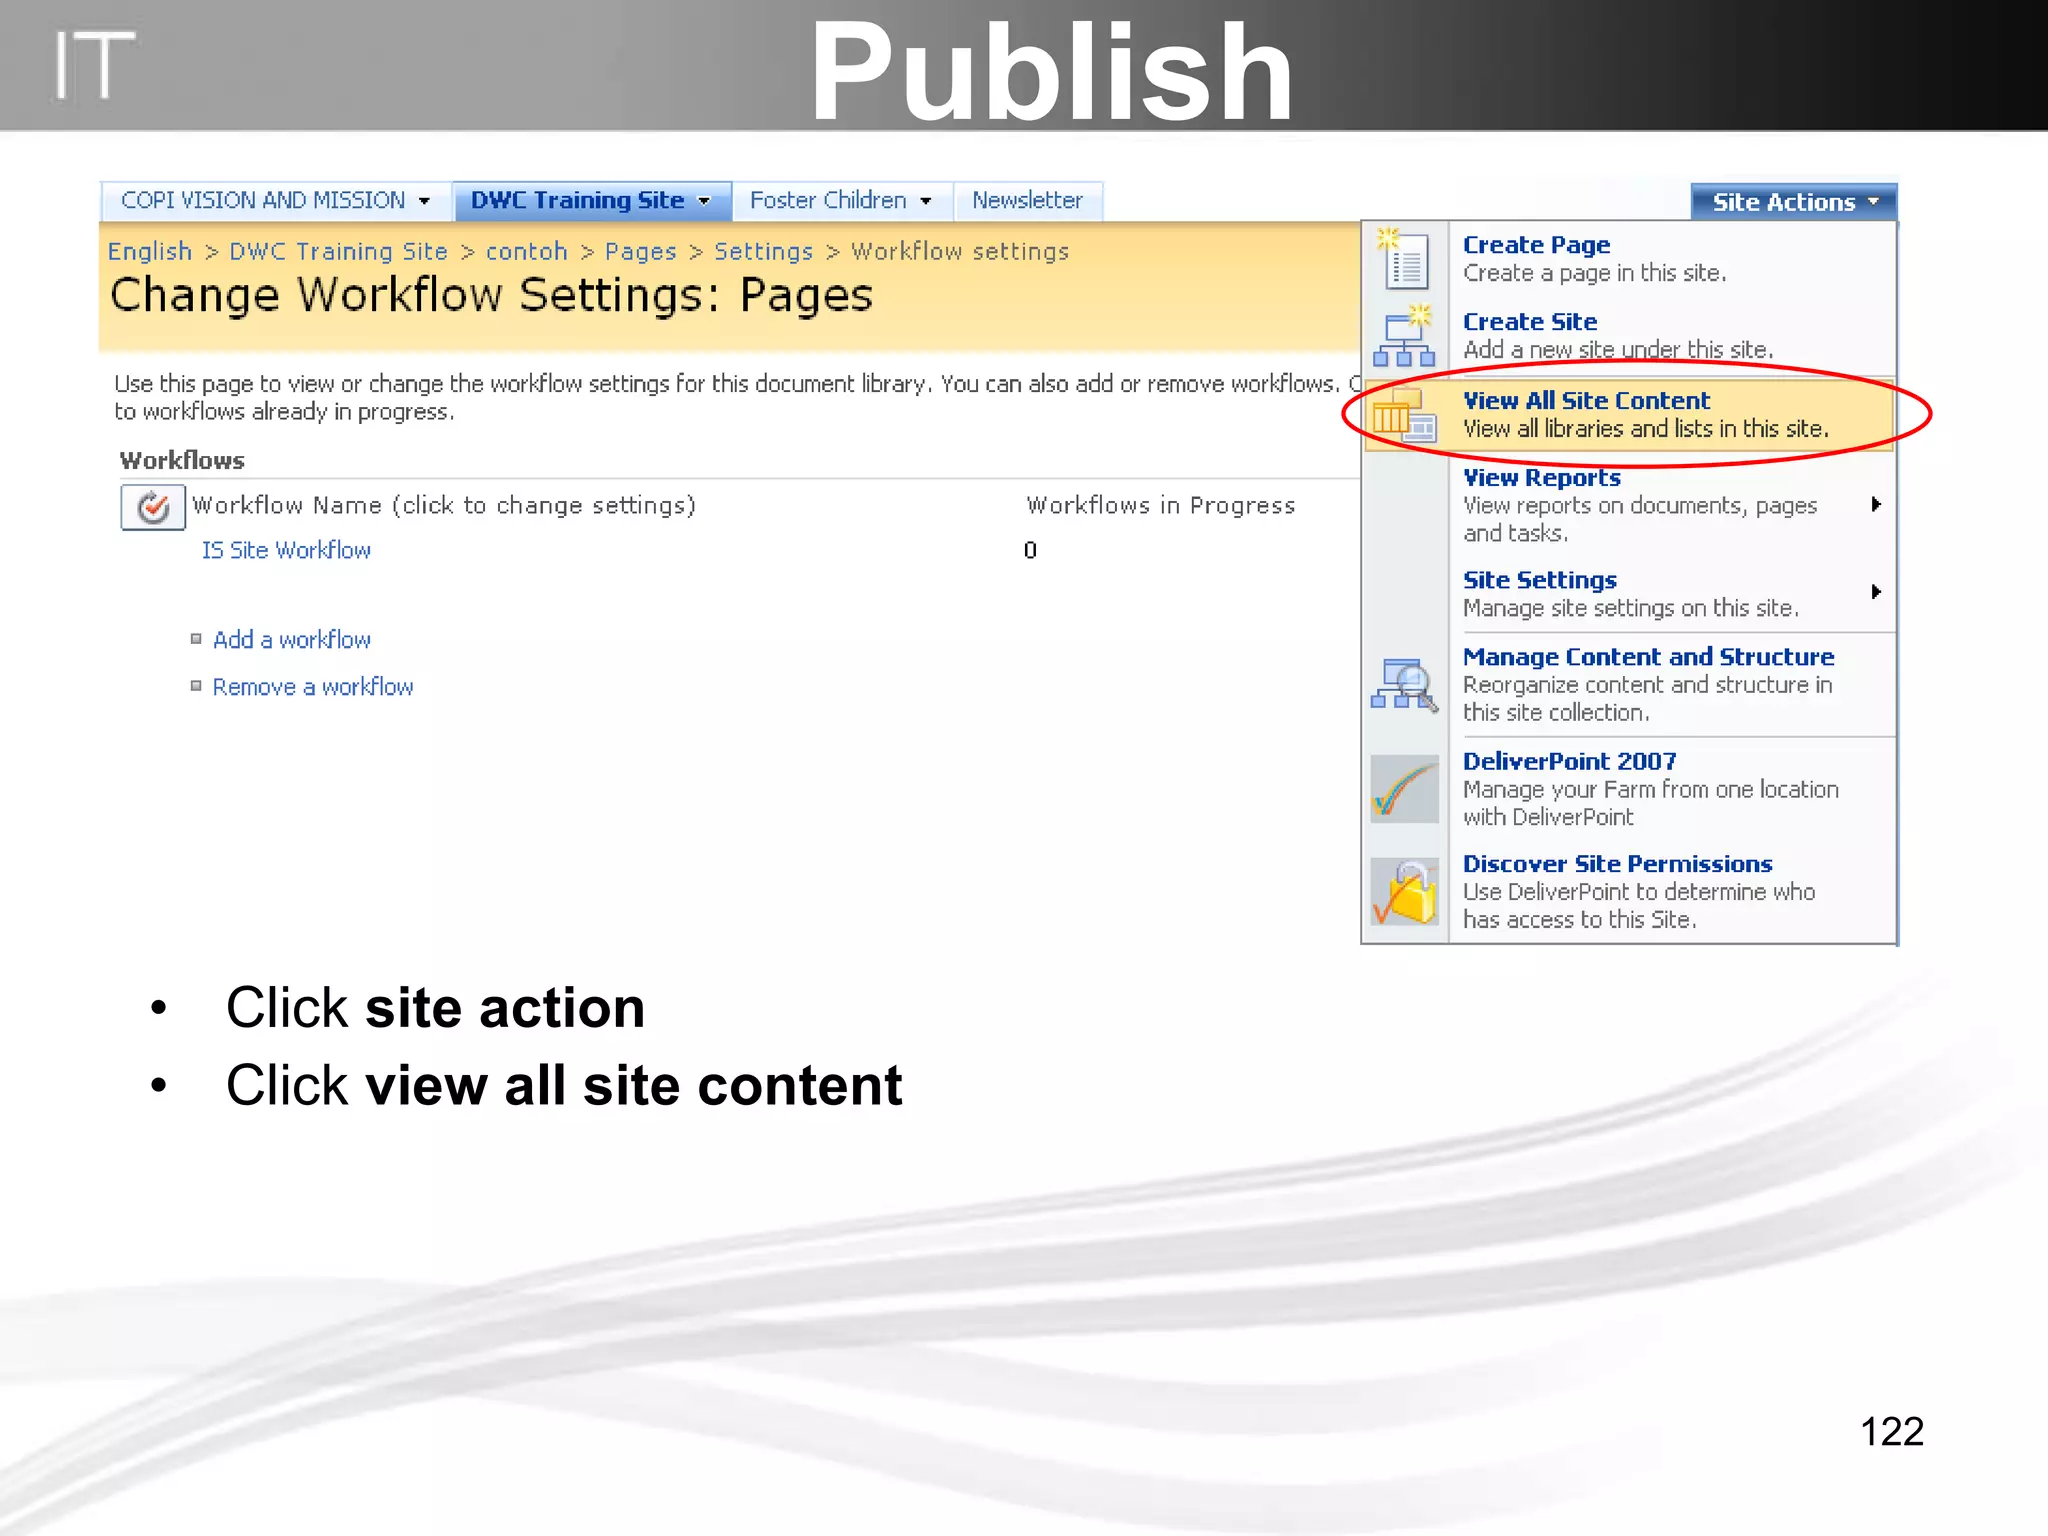The height and width of the screenshot is (1536, 2048).
Task: Click DWC Training Site breadcrumb link
Action: 338,251
